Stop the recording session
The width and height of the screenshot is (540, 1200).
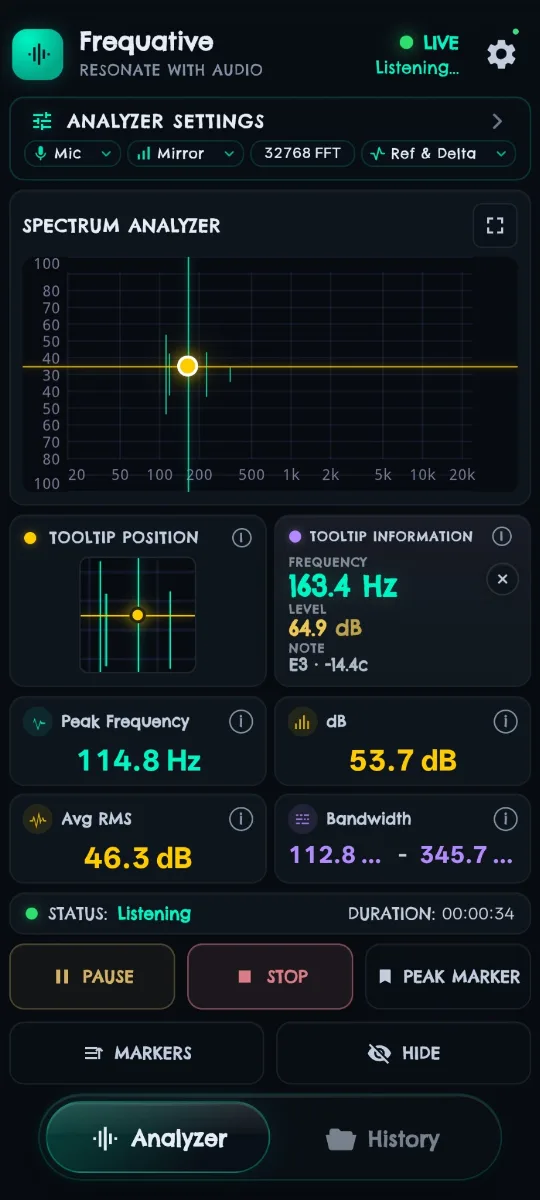(270, 977)
